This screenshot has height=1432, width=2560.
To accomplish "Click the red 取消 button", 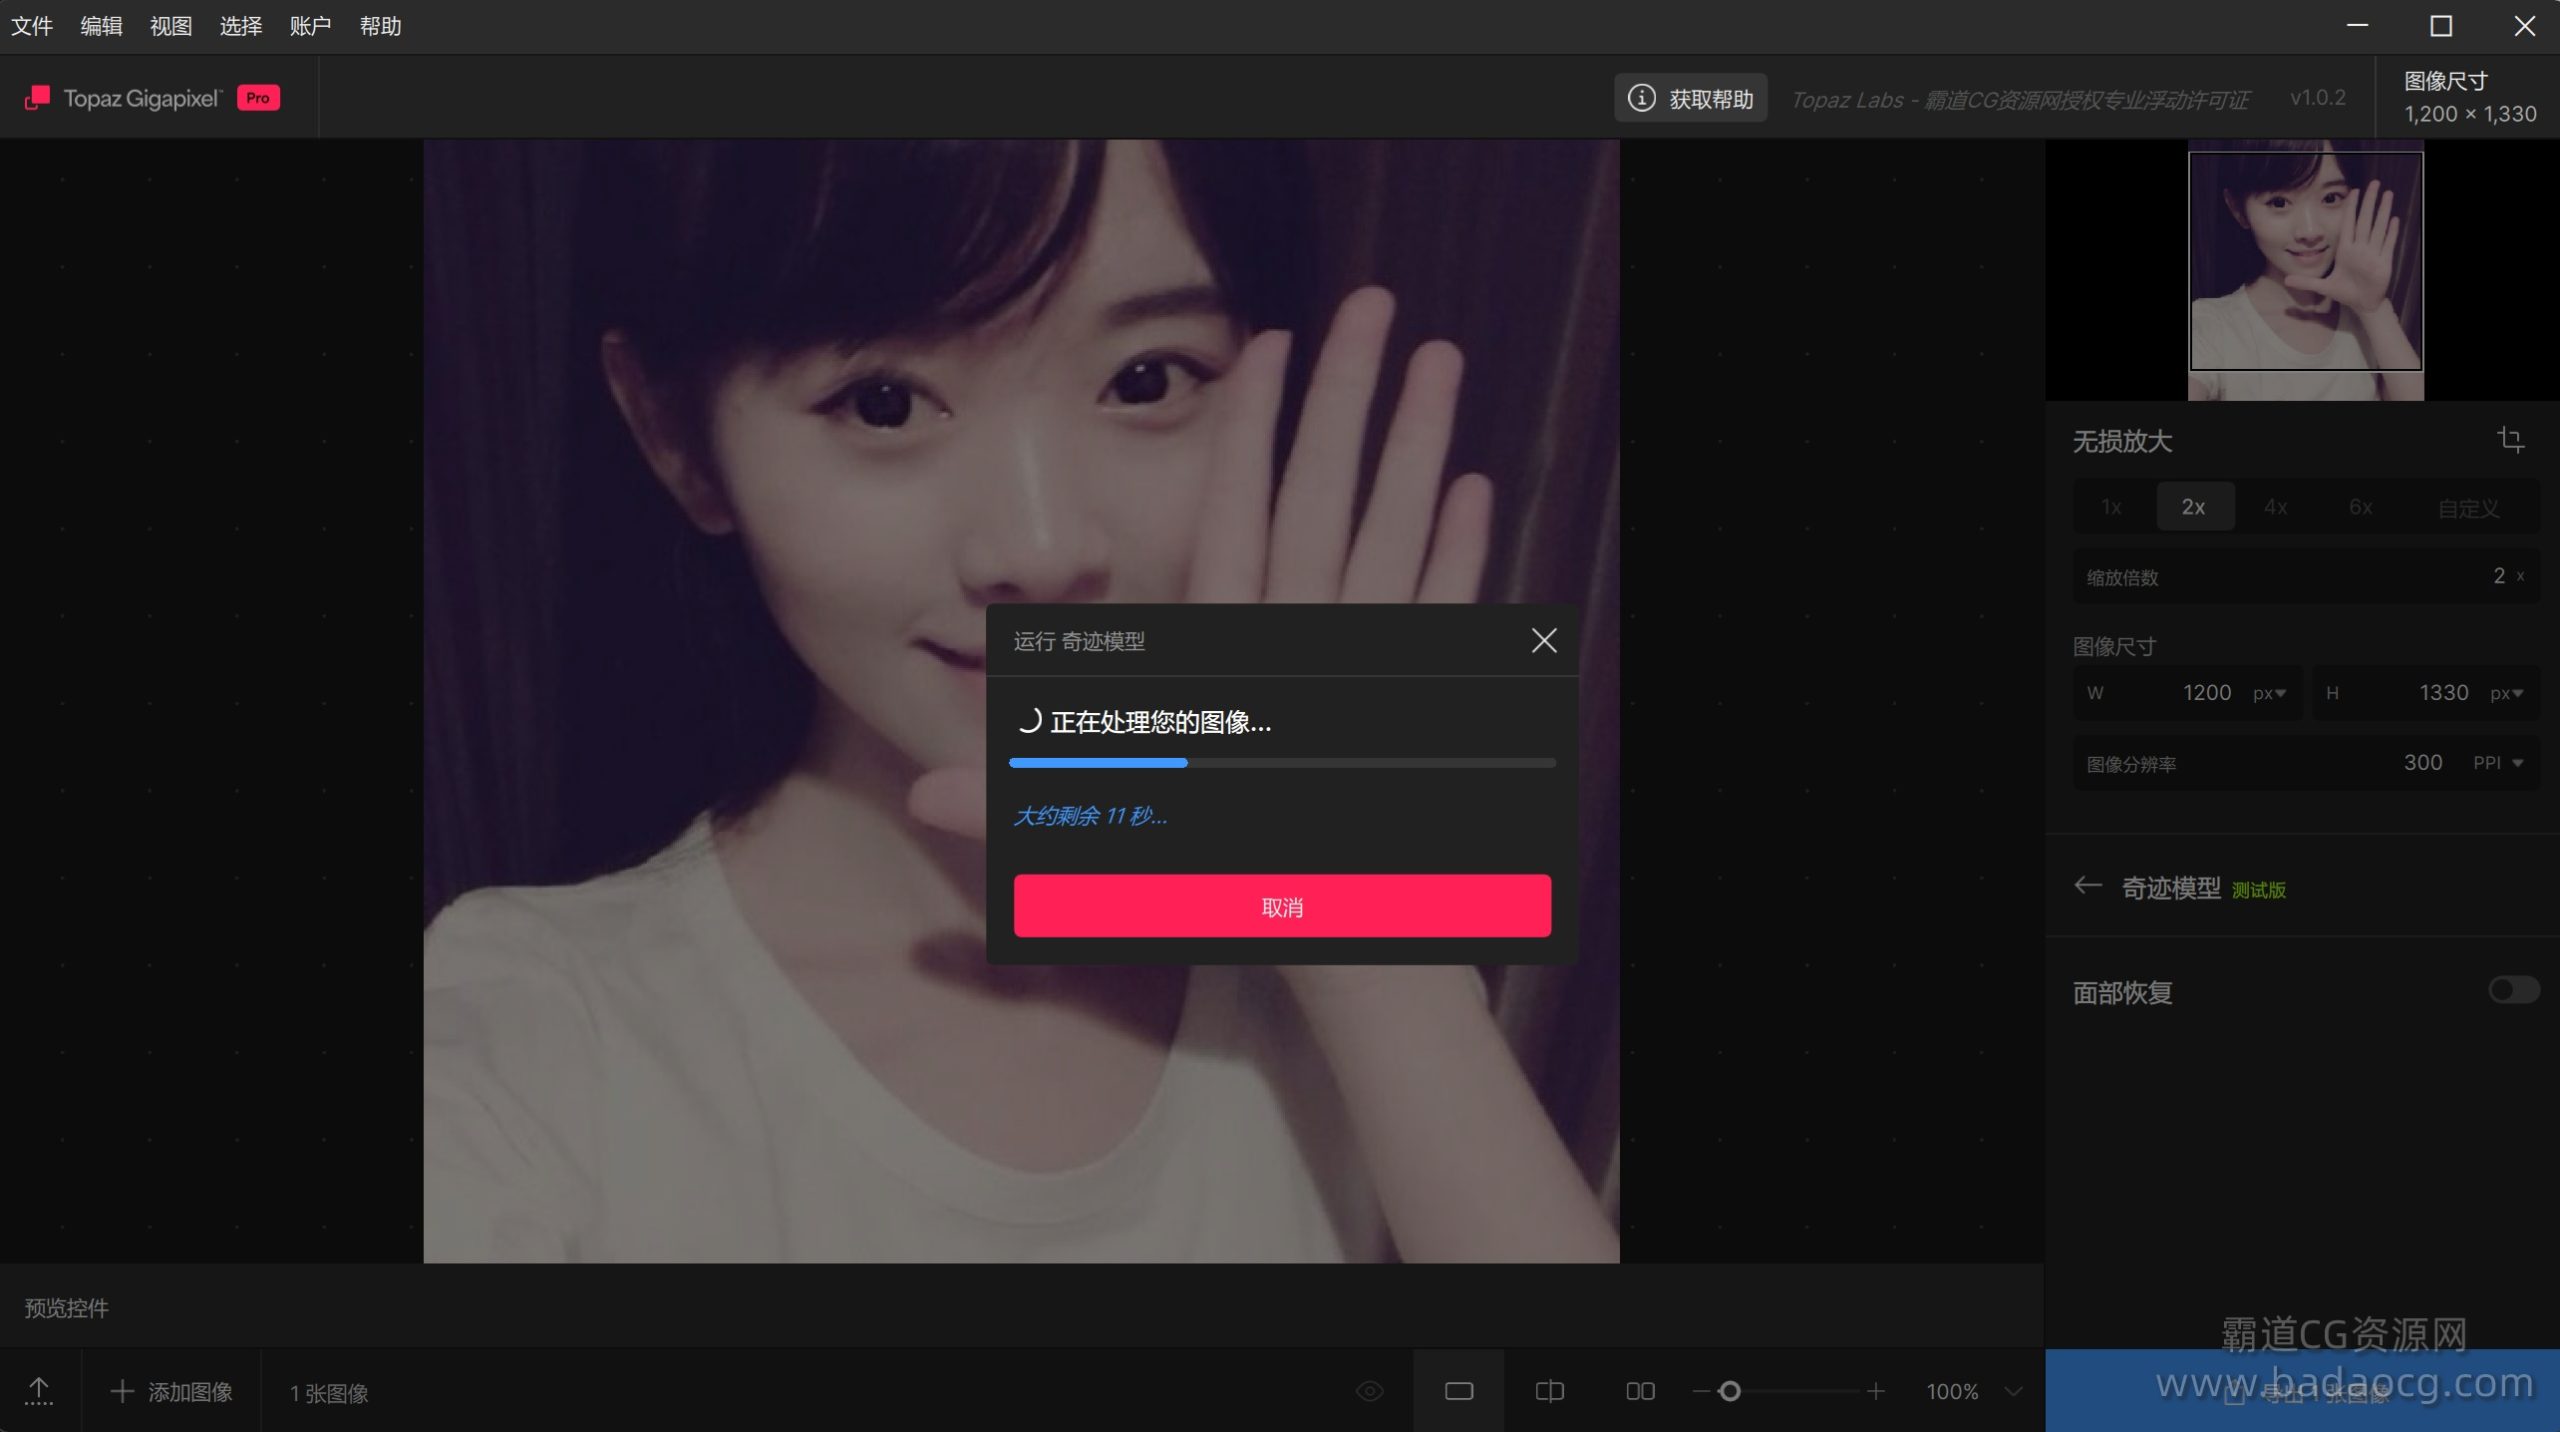I will (1282, 906).
